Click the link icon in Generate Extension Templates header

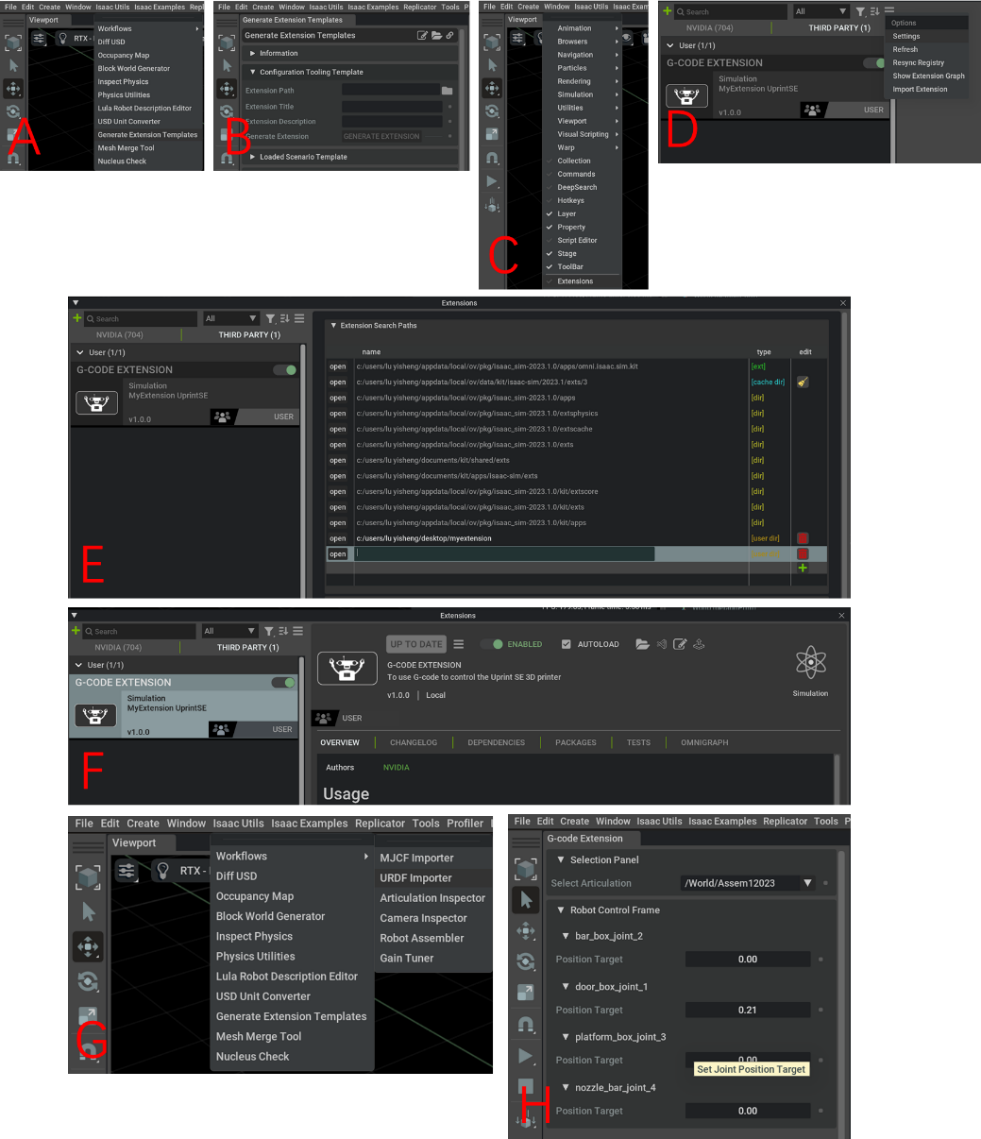pyautogui.click(x=450, y=35)
